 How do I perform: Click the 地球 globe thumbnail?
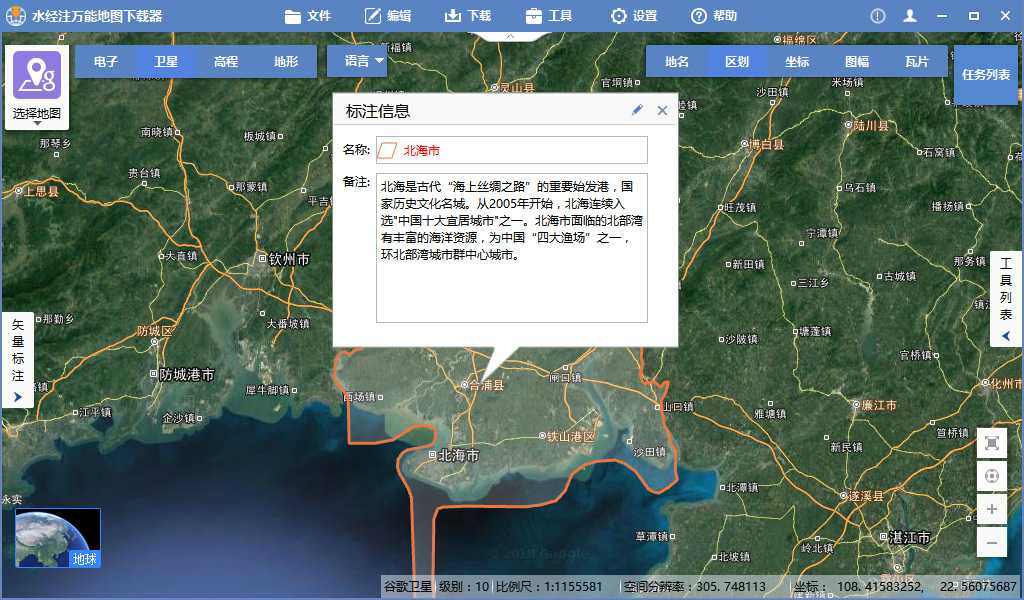click(x=57, y=538)
